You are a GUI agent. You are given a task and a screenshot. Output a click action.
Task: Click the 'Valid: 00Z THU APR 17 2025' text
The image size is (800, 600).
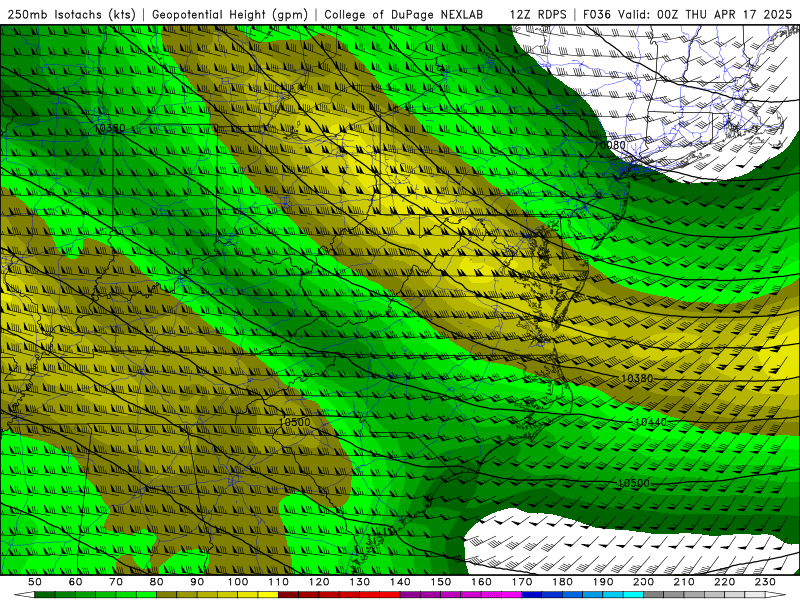(706, 14)
